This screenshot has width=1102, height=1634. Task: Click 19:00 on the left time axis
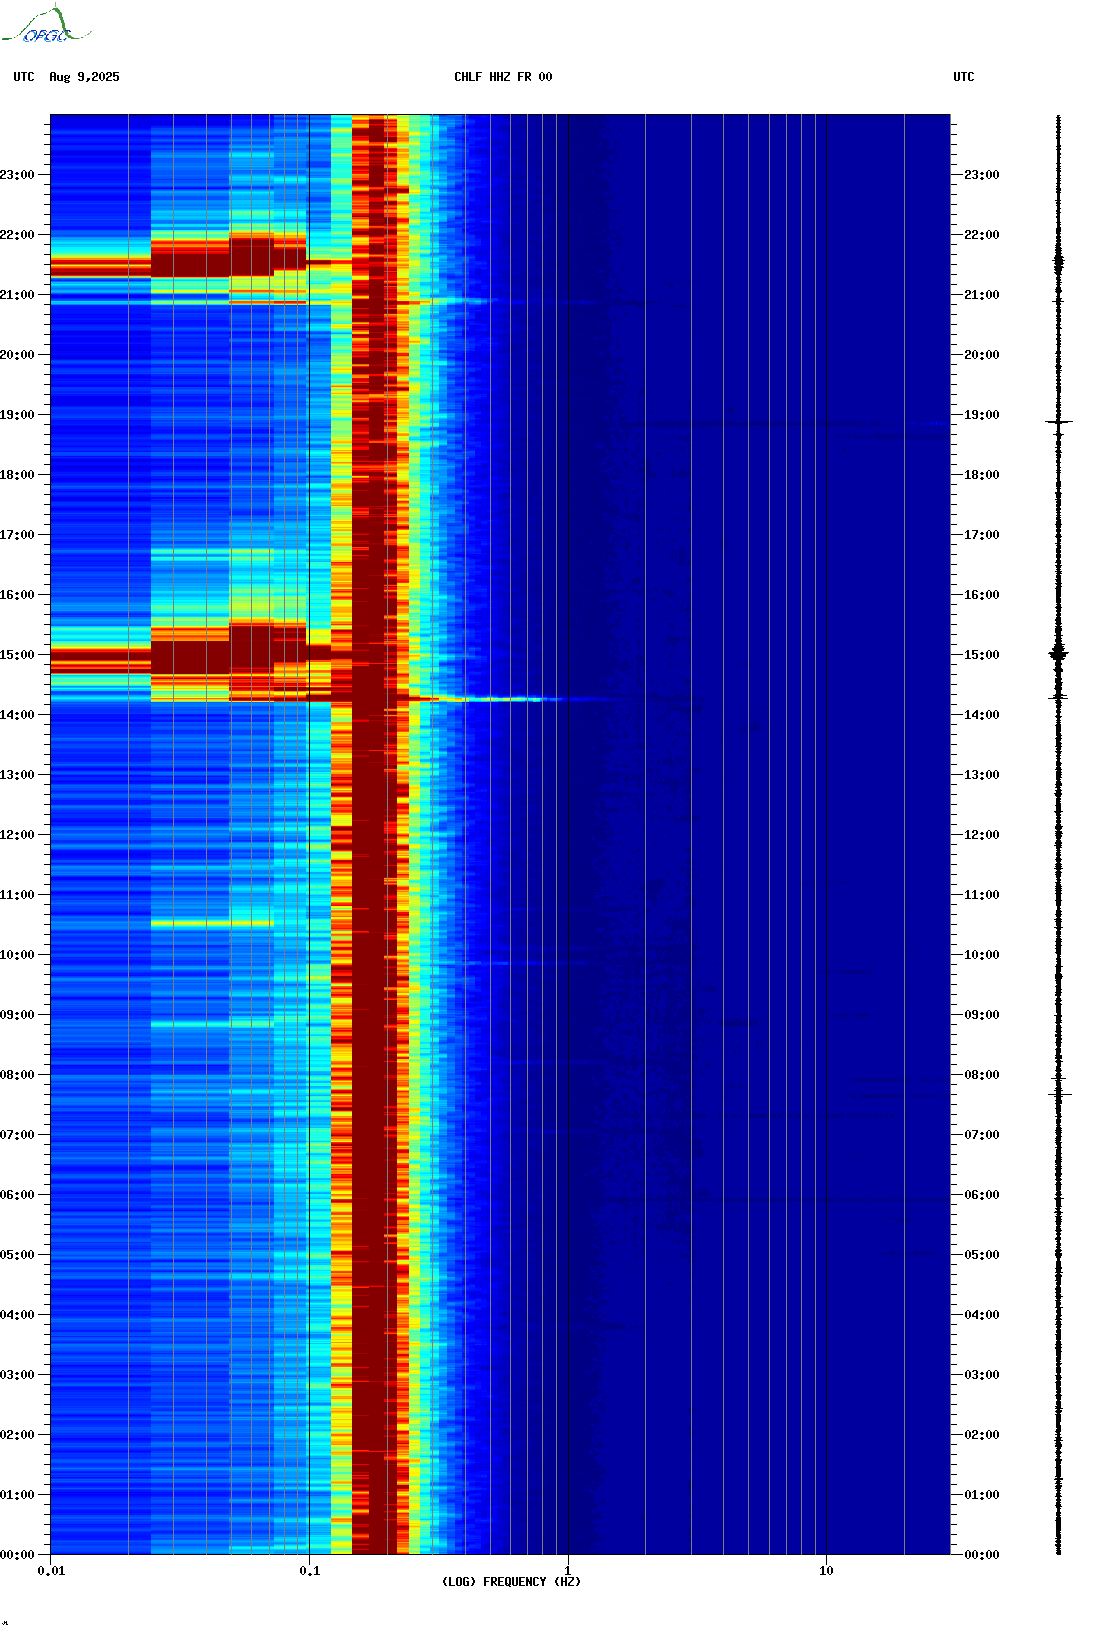click(17, 415)
